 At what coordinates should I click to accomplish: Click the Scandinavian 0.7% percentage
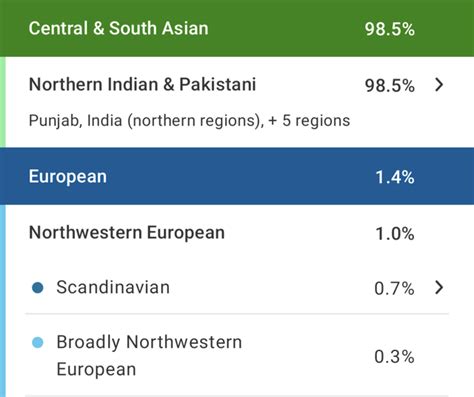coord(394,288)
